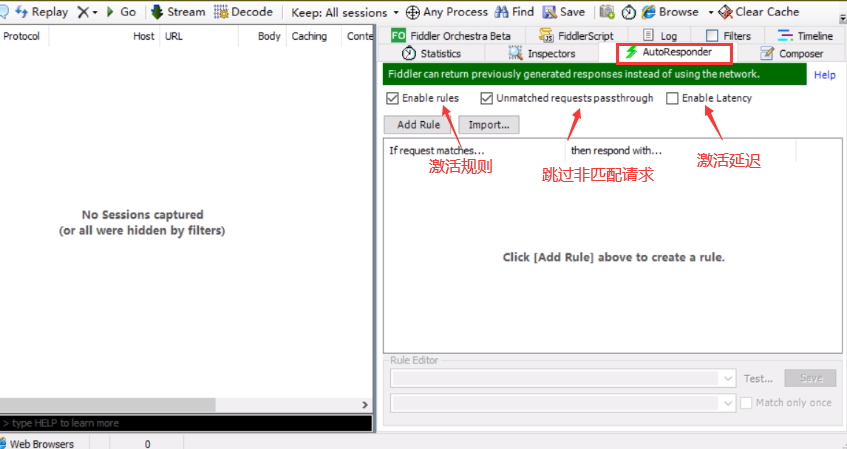
Task: Switch to Fiddler Orchestra Beta tab
Action: click(451, 36)
